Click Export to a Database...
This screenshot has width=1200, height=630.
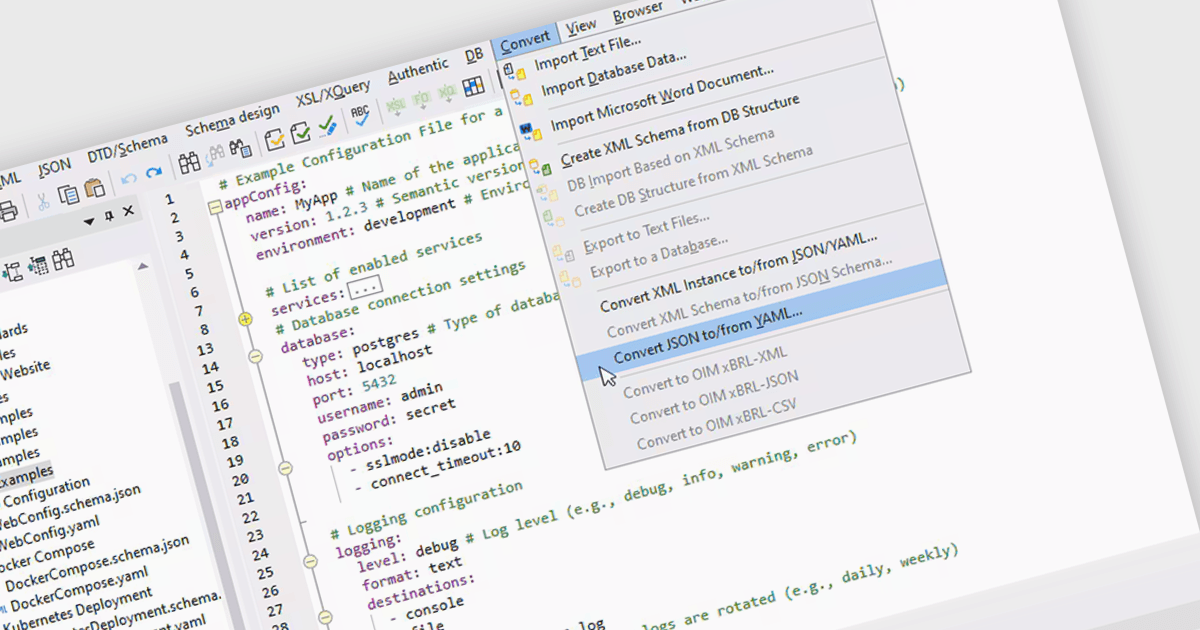(658, 257)
